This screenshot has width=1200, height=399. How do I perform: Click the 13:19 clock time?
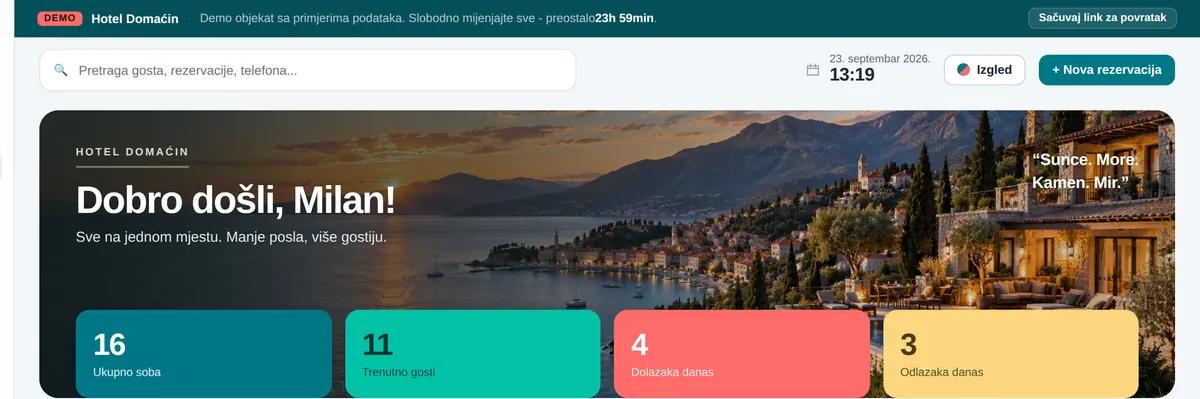(852, 75)
